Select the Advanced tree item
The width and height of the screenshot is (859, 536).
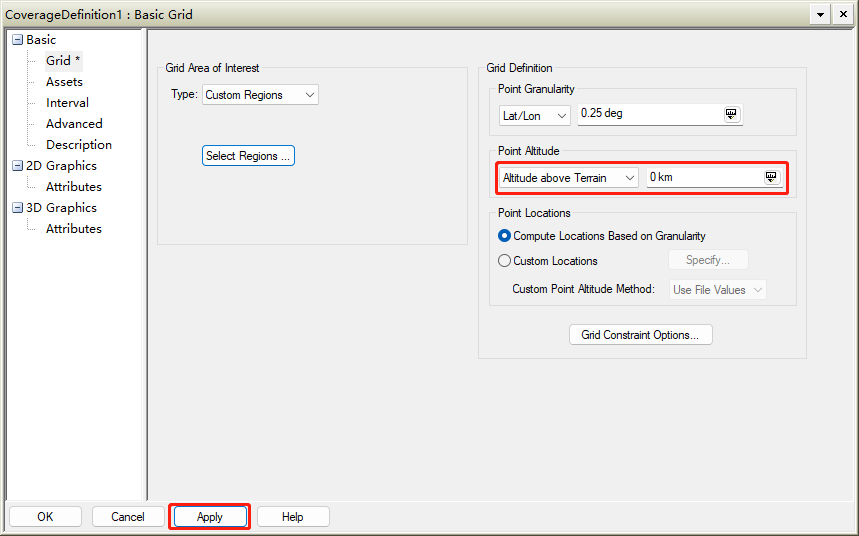pyautogui.click(x=74, y=124)
